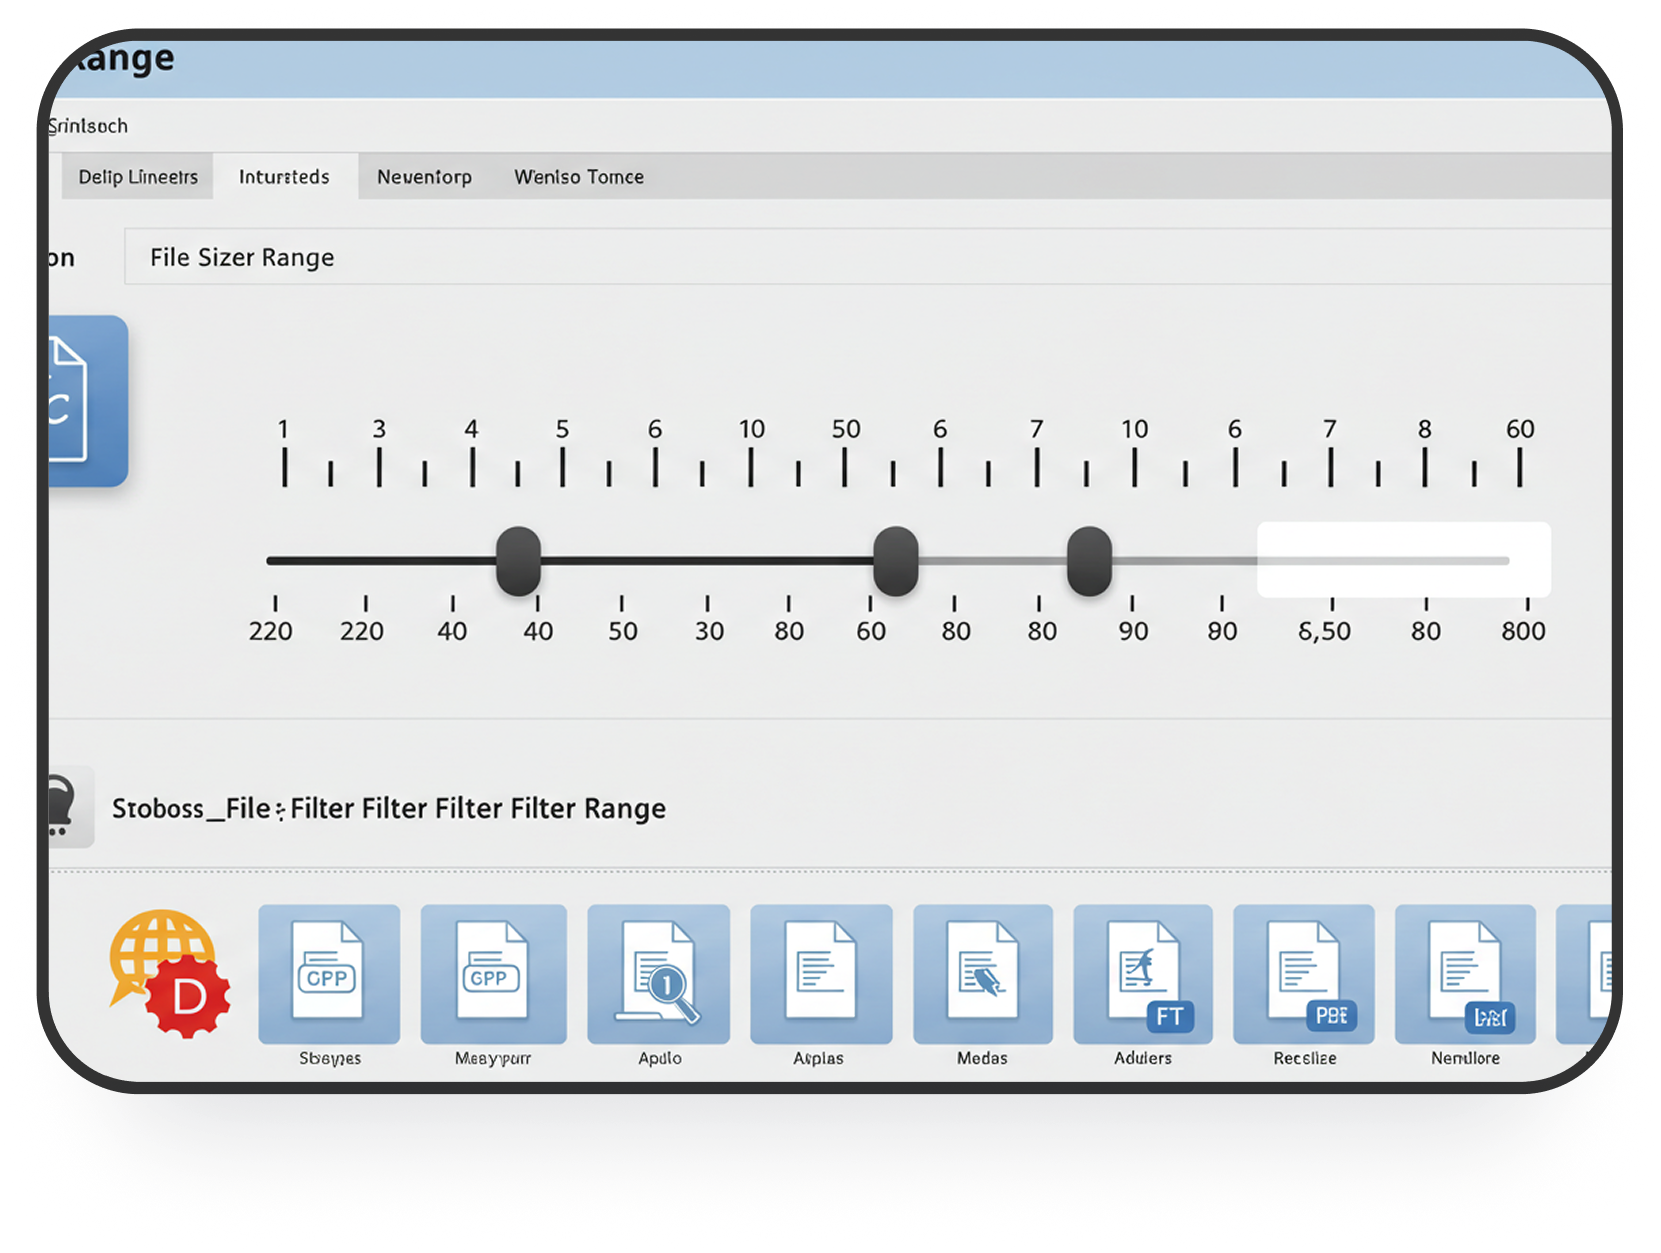The image size is (1661, 1253).
Task: Click the Meaypurr GPP file icon
Action: click(493, 975)
